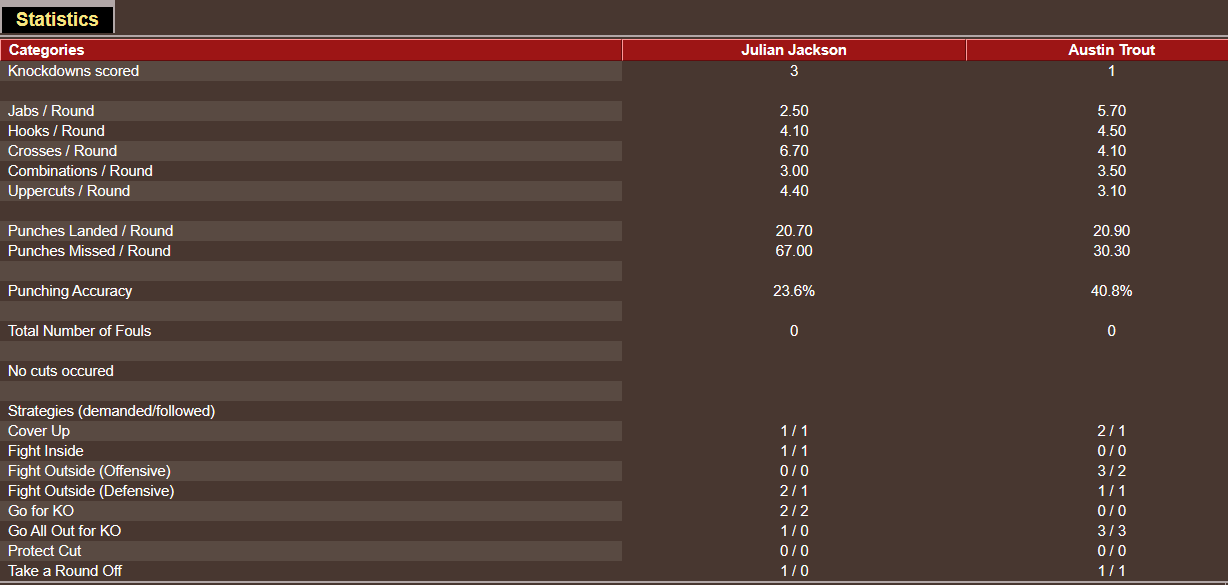This screenshot has width=1228, height=585.
Task: Select the Knockdowns scored row label
Action: (74, 71)
